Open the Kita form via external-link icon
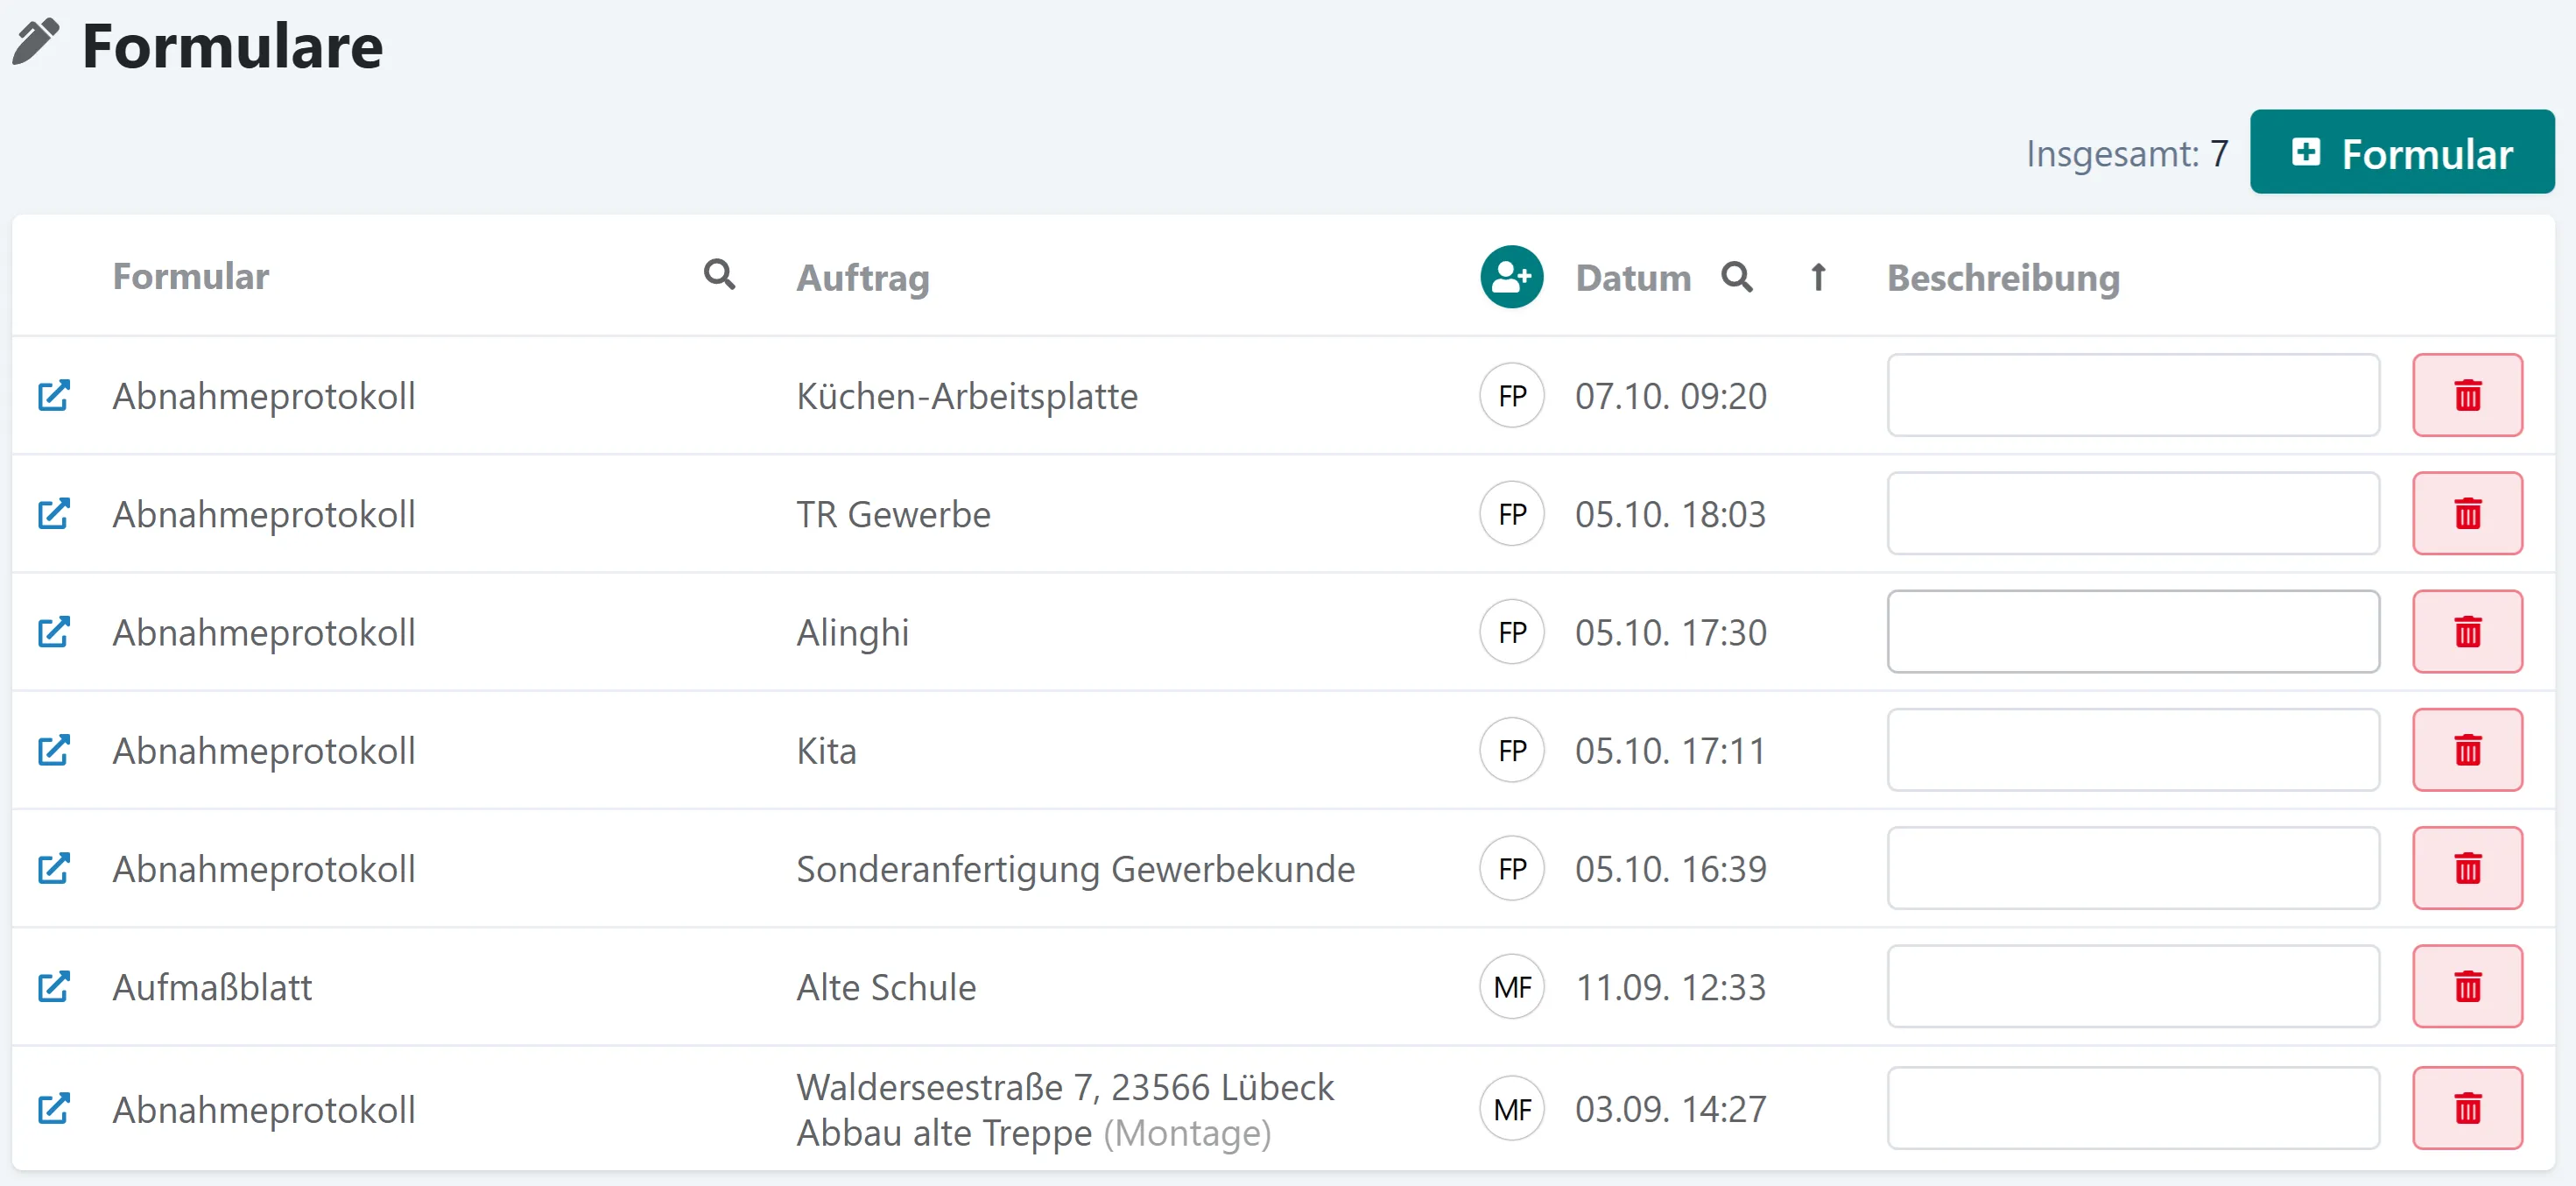The height and width of the screenshot is (1186, 2576). pyautogui.click(x=54, y=750)
